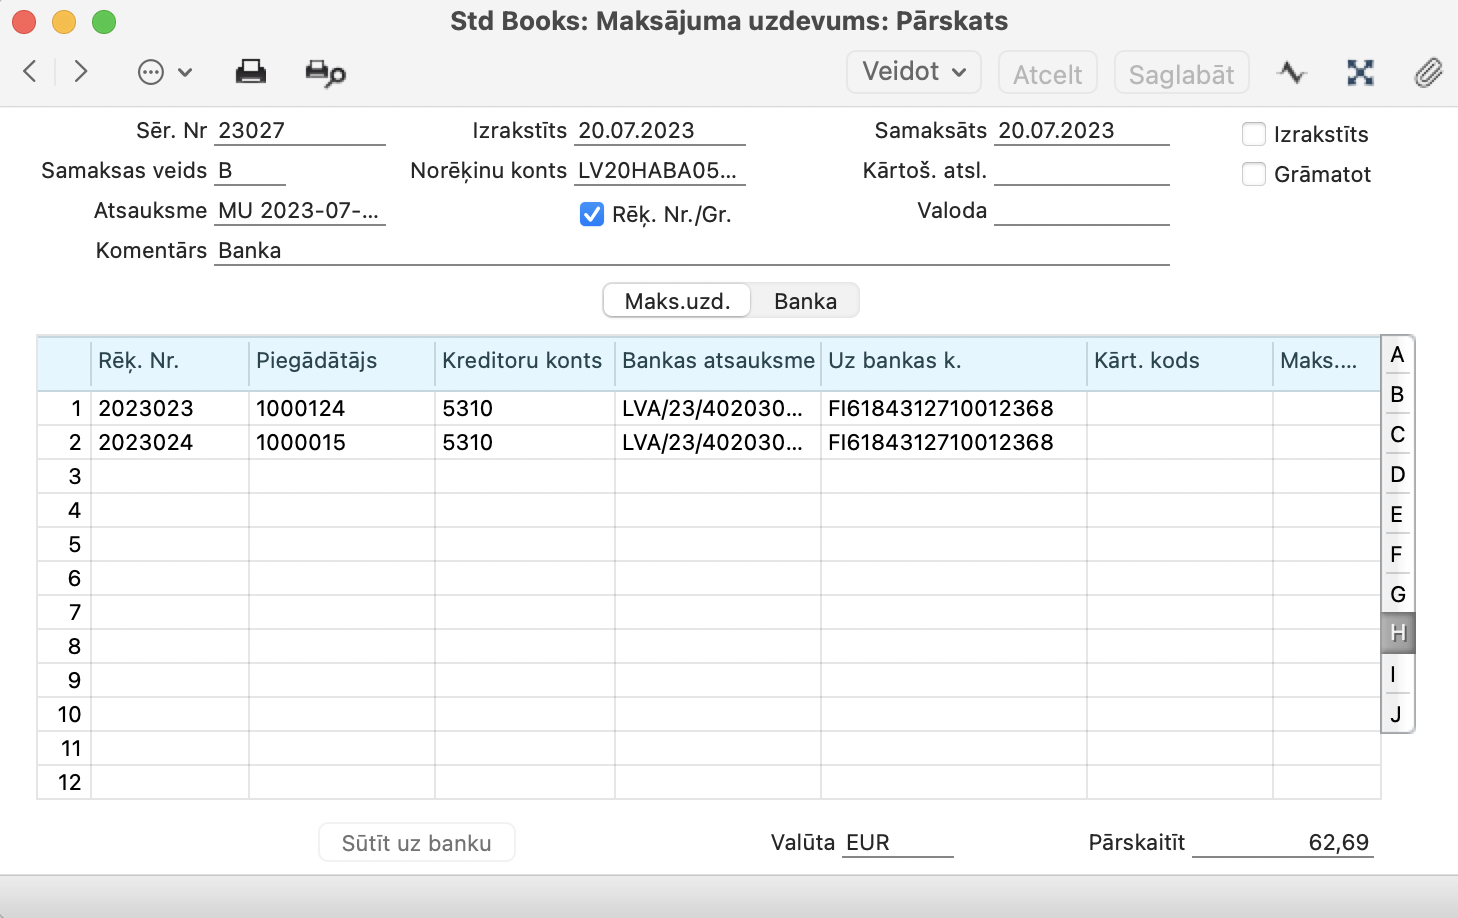1458x918 pixels.
Task: Open attachments with the paperclip icon
Action: coord(1428,72)
